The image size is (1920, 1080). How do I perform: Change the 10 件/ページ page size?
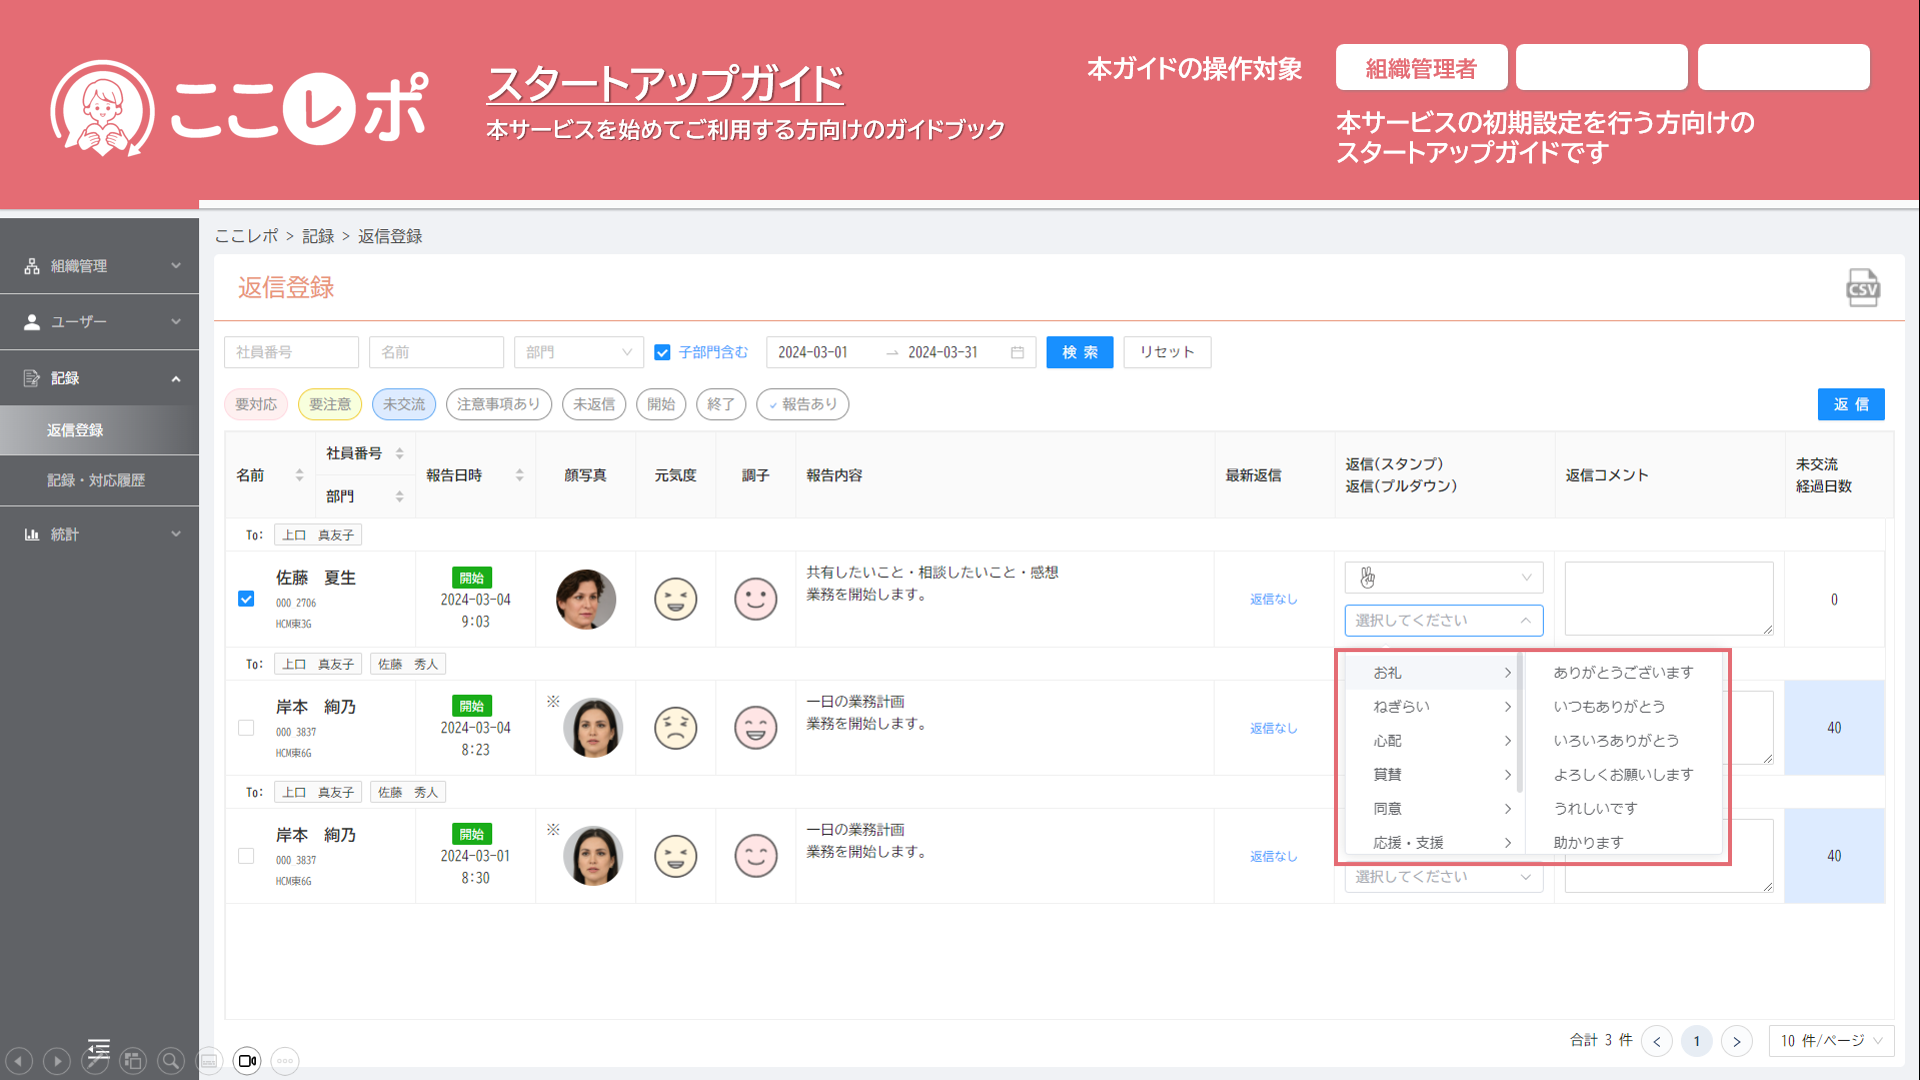[1830, 1041]
